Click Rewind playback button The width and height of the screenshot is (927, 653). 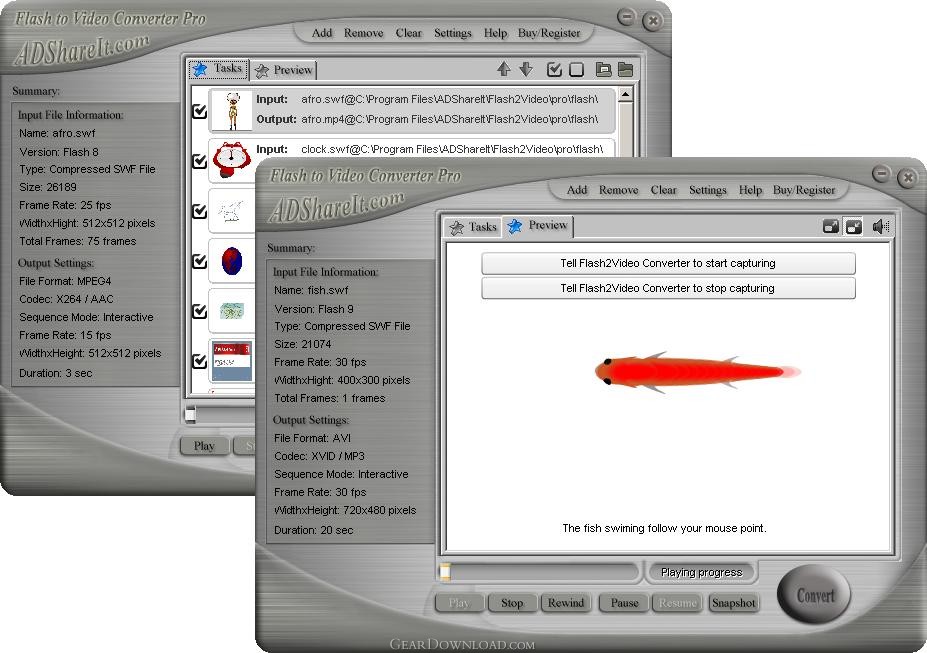565,603
